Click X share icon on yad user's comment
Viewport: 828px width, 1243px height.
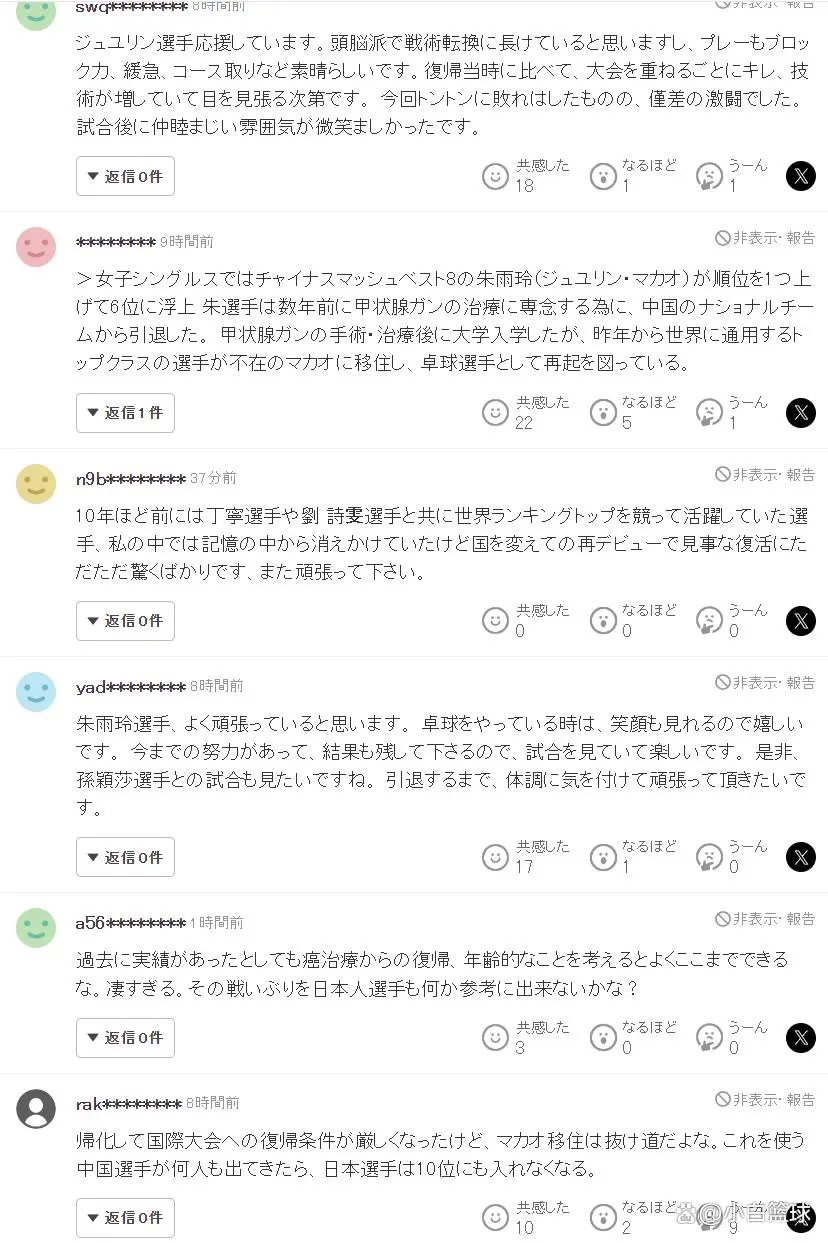click(800, 857)
